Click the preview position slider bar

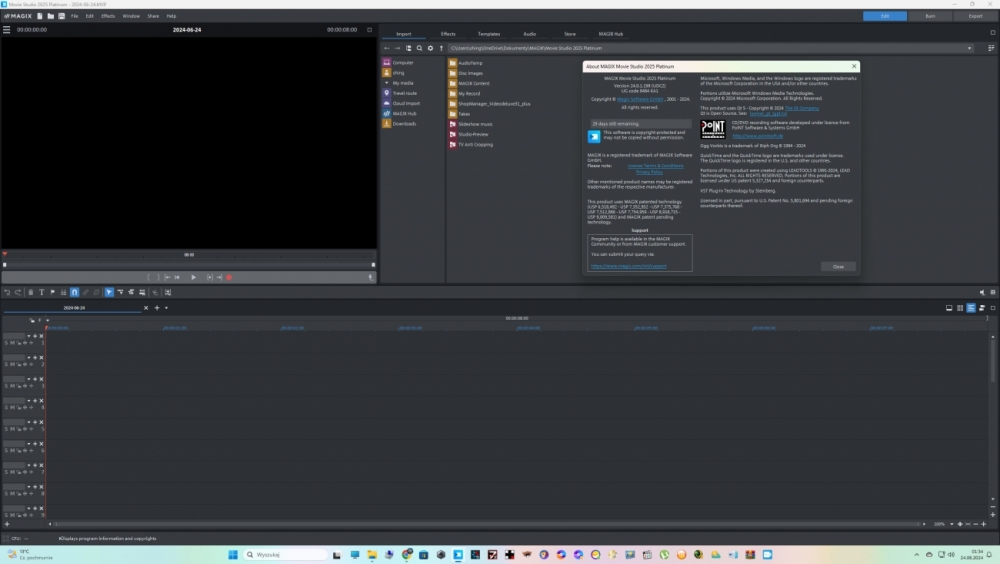click(188, 265)
